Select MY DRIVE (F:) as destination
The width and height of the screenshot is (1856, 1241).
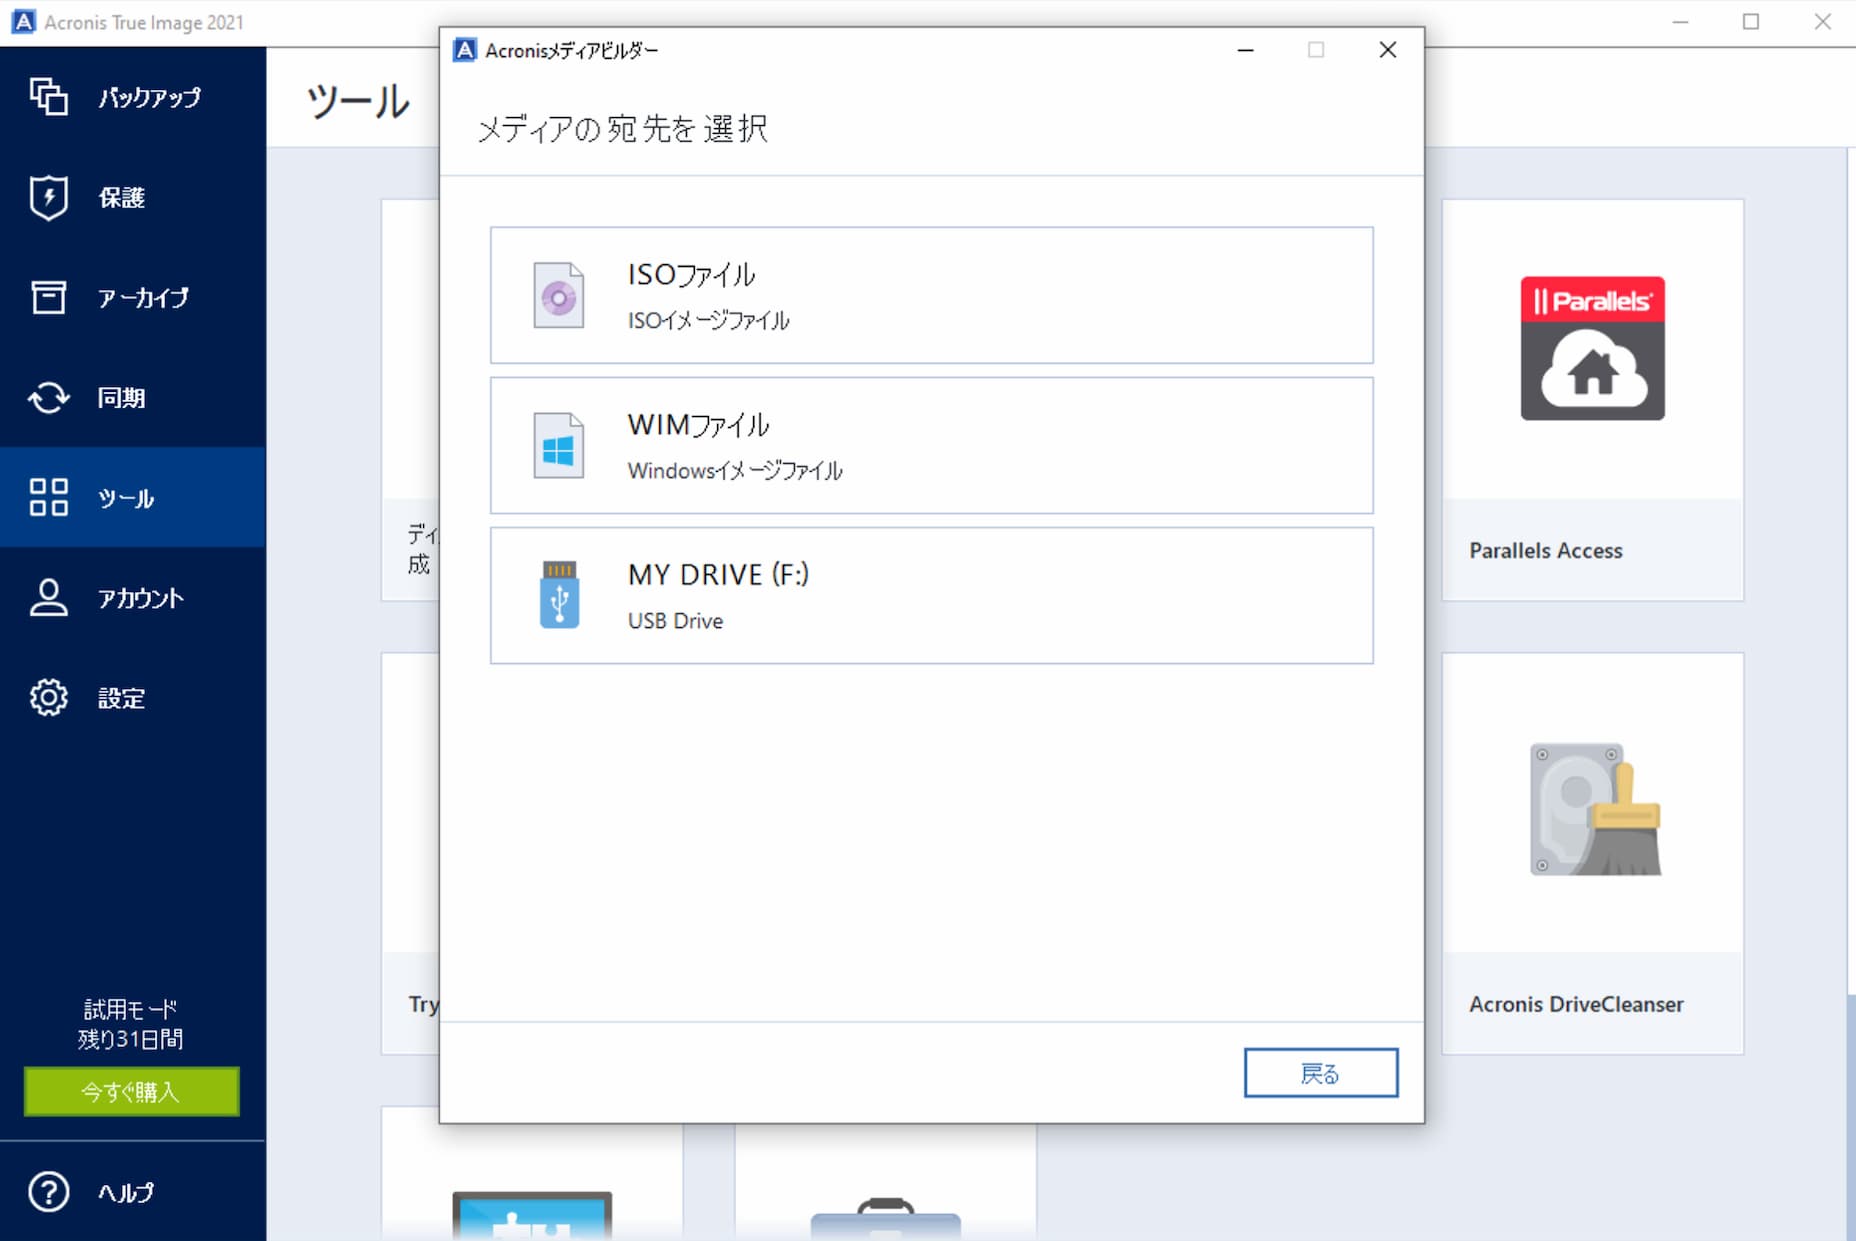click(931, 595)
